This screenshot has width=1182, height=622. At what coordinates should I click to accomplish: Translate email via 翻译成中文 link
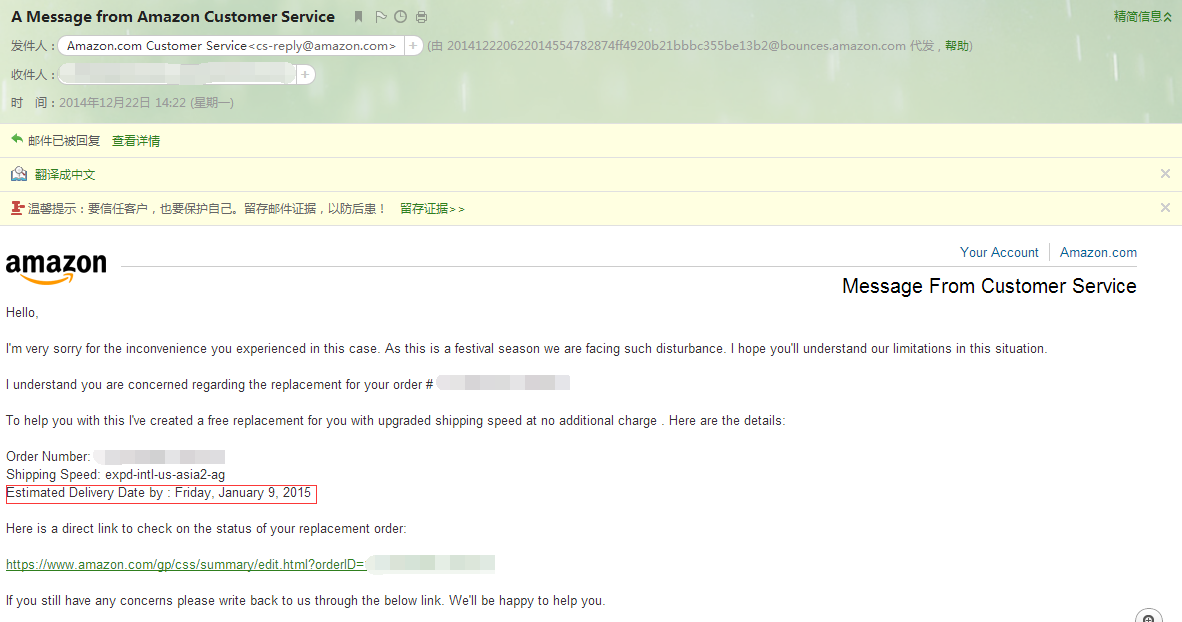pos(65,175)
